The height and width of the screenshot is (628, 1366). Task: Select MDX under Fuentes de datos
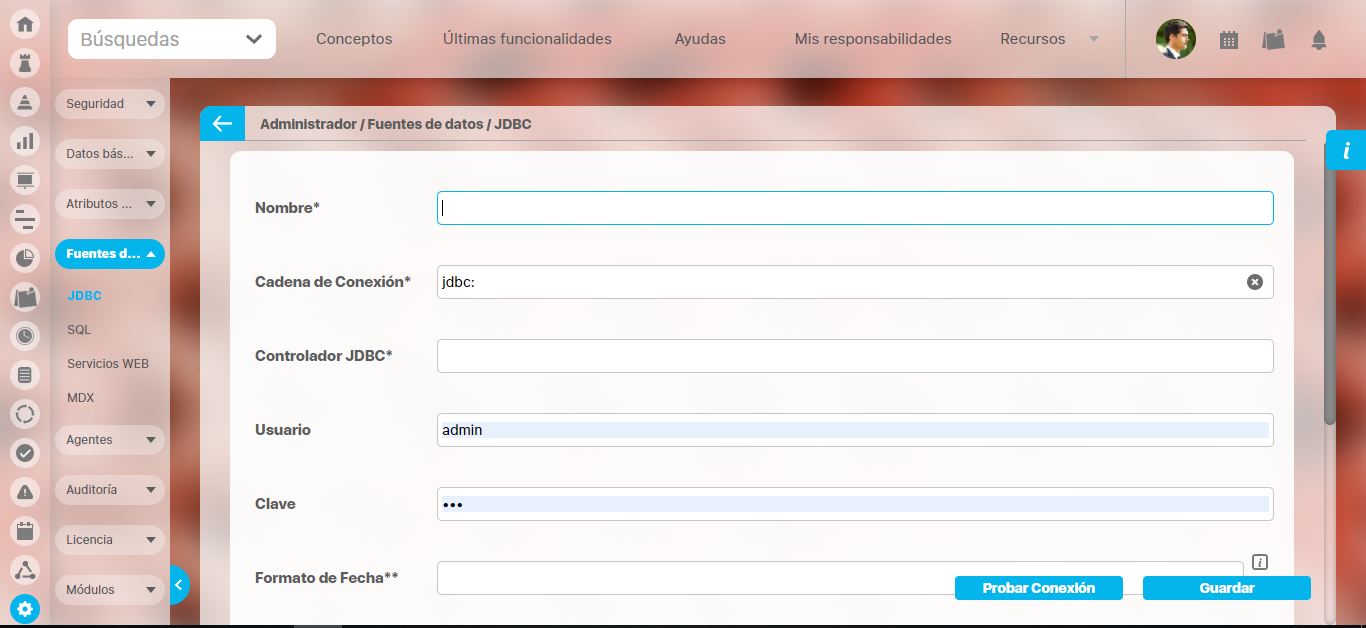81,398
